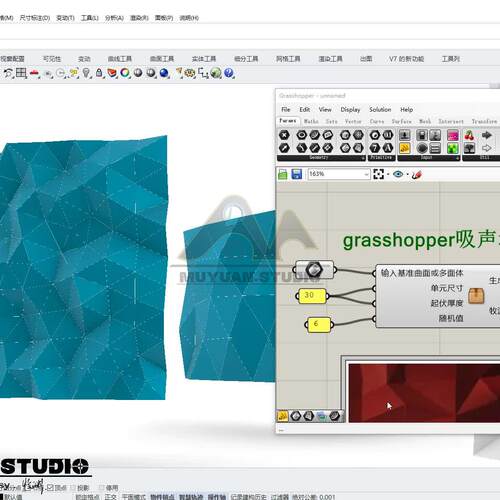
Task: Select the green Colour Swatch icon in Input panel
Action: [453, 148]
